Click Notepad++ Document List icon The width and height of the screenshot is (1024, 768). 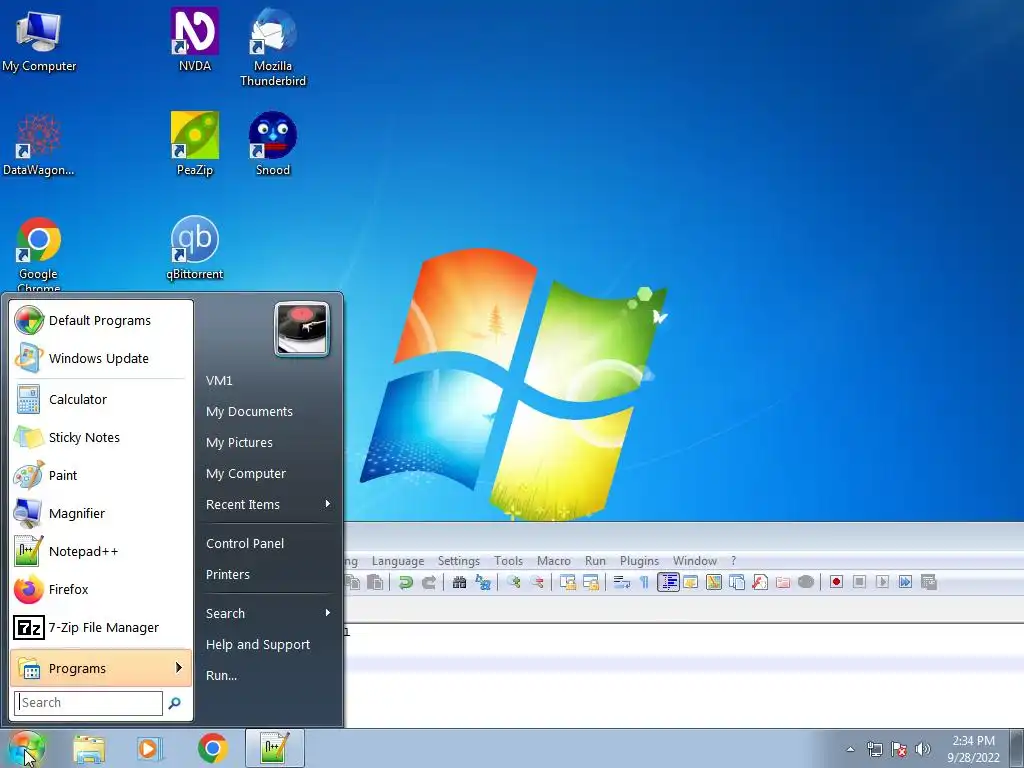(737, 582)
